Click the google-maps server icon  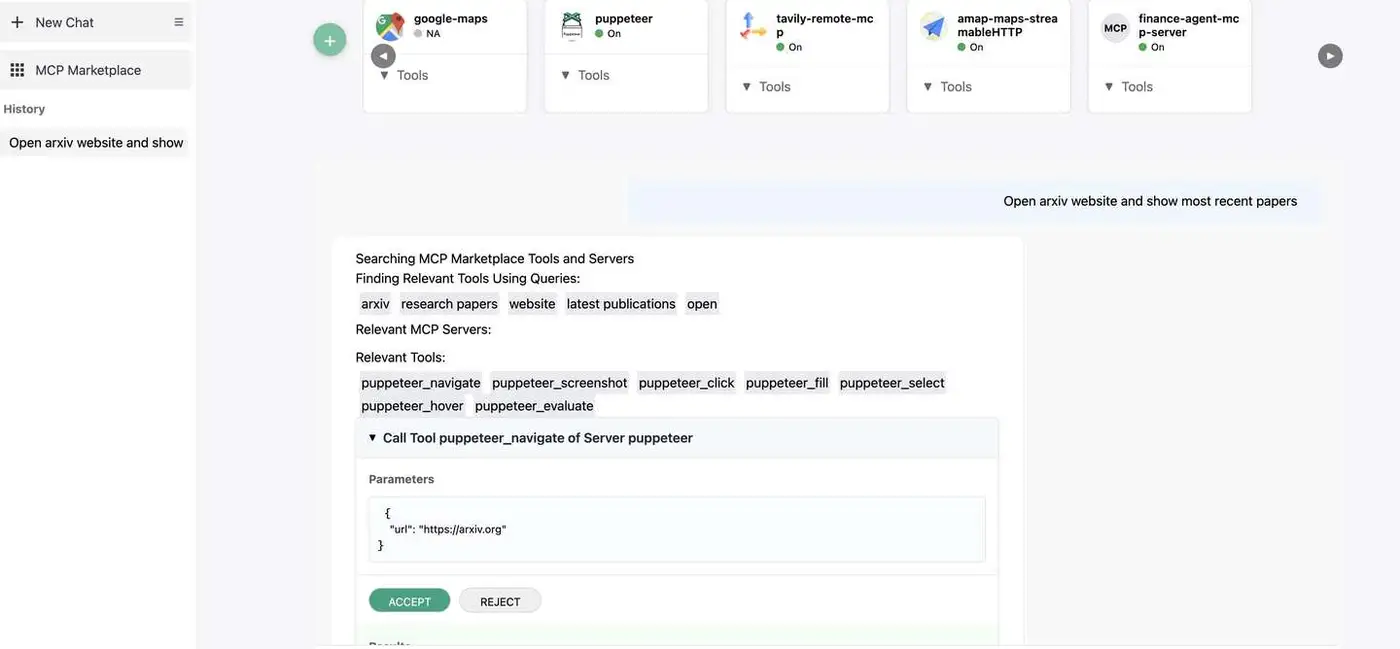point(390,26)
